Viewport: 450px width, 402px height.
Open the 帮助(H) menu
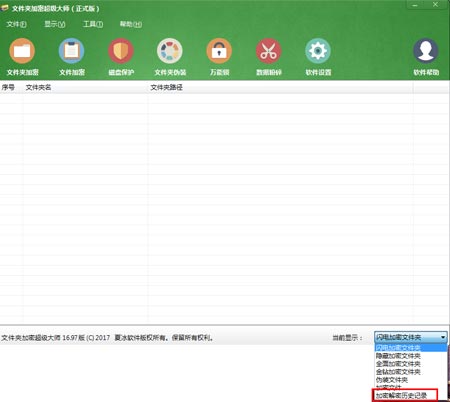[x=131, y=24]
